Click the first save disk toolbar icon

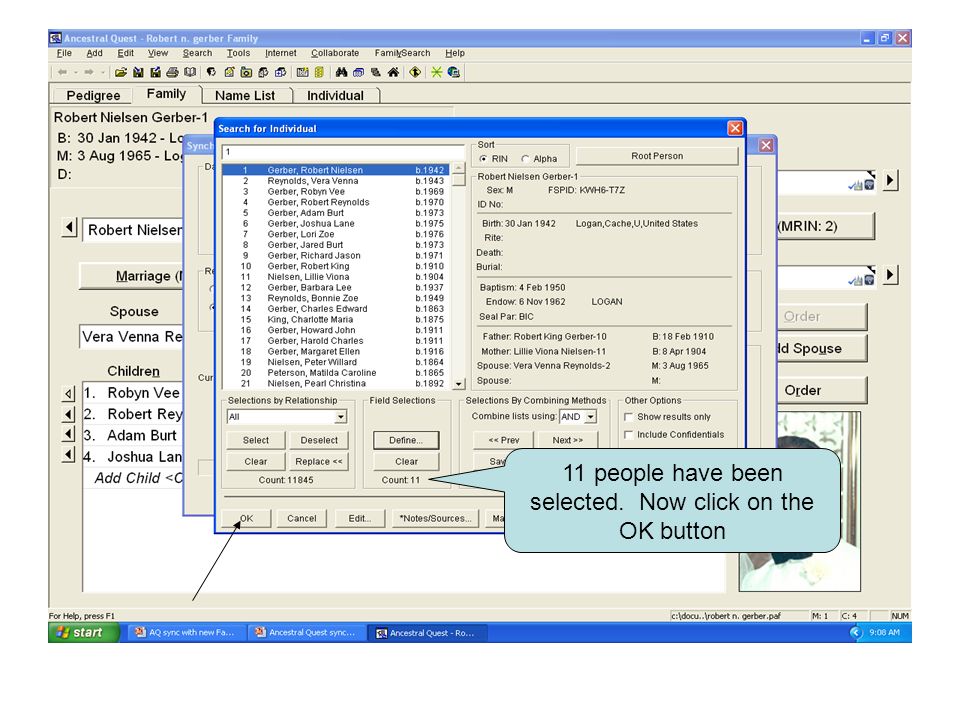(138, 72)
